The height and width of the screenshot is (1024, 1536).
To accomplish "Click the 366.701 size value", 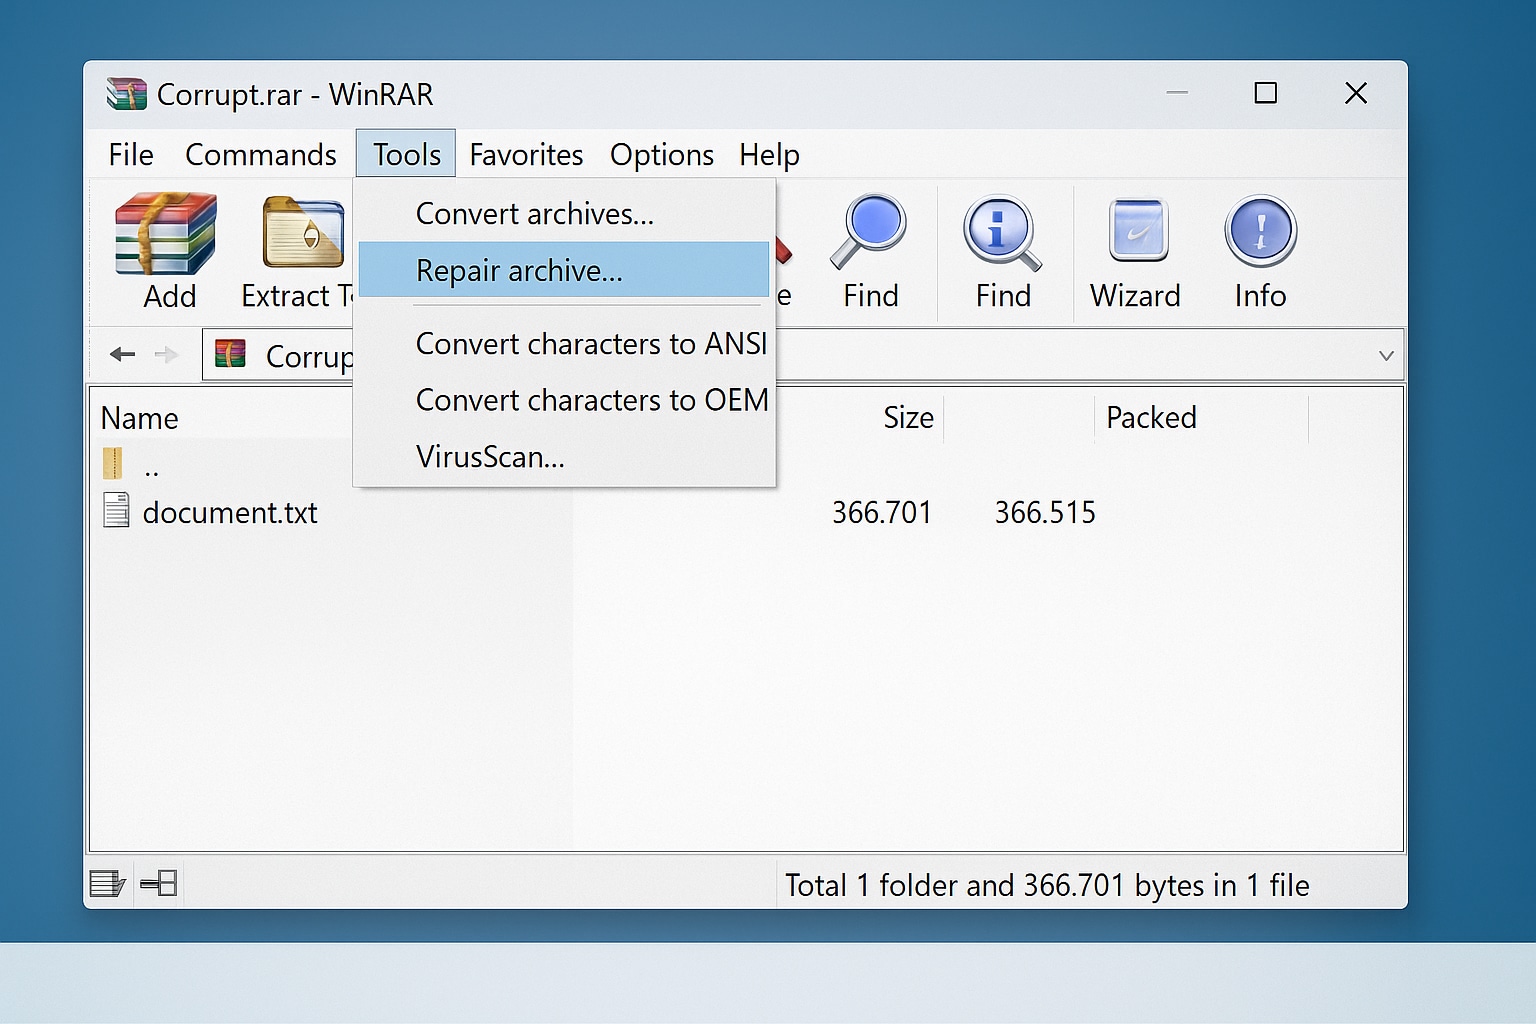I will pyautogui.click(x=882, y=513).
